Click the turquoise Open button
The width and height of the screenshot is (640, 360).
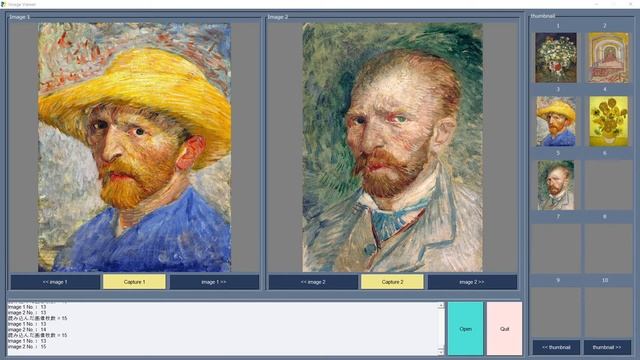point(465,329)
